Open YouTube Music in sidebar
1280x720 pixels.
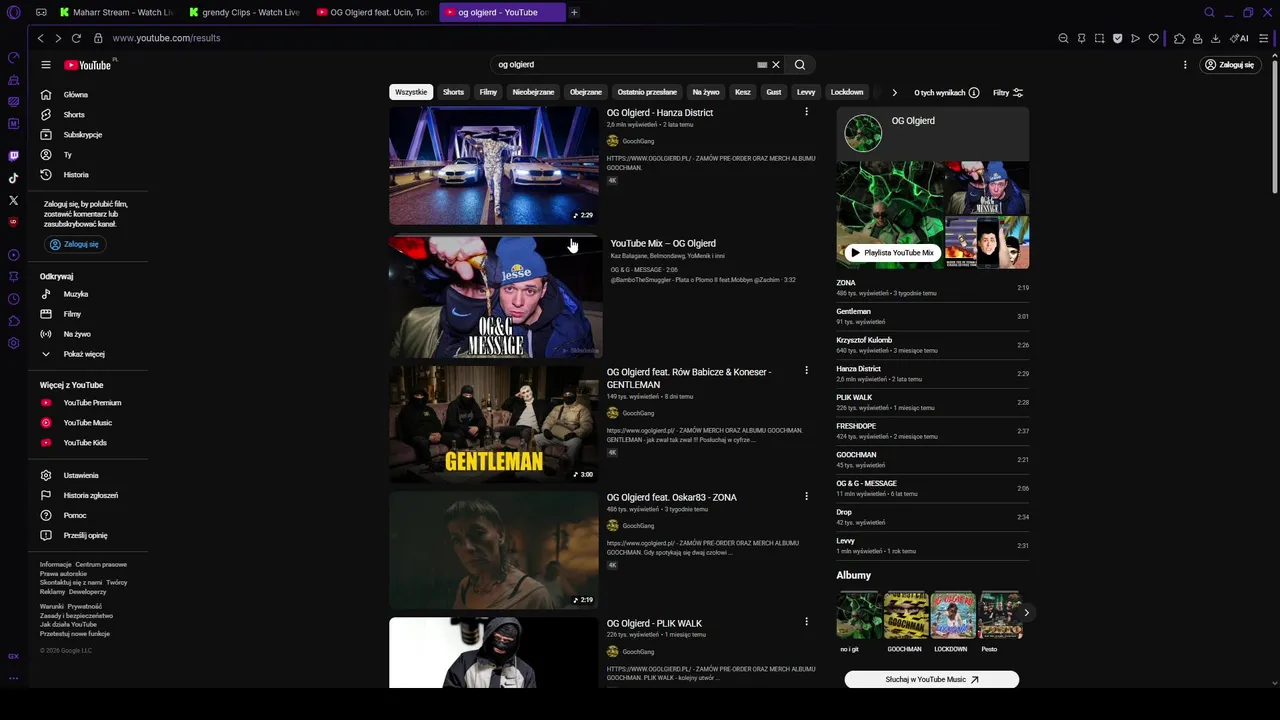(x=88, y=423)
